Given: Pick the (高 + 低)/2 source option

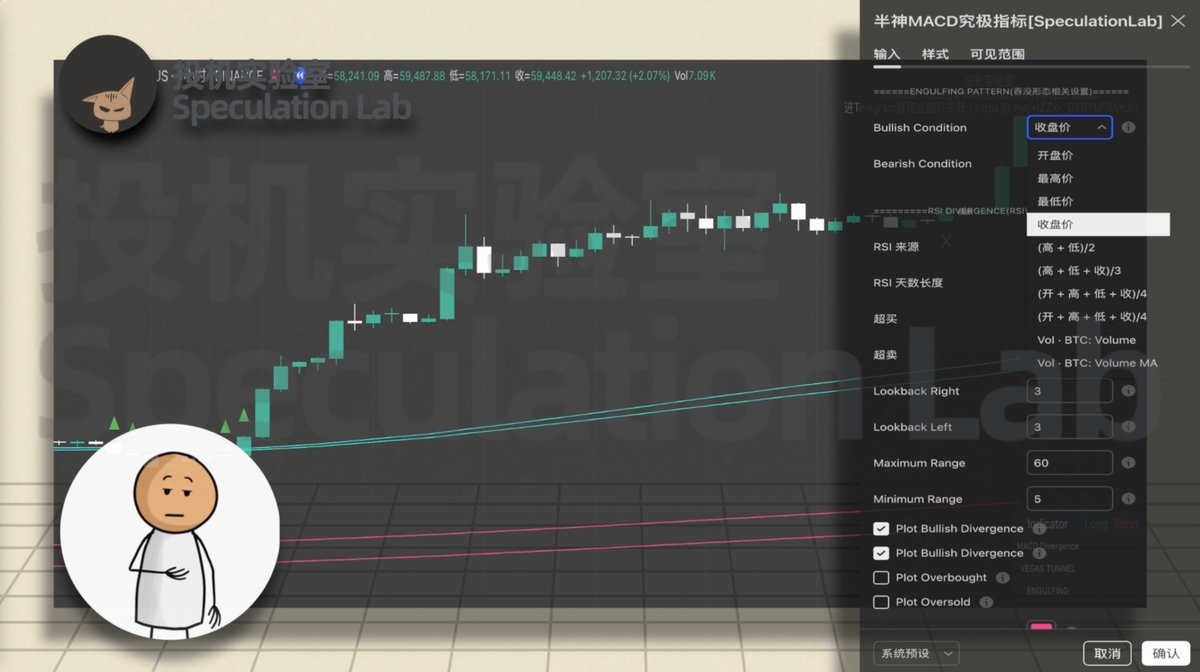Looking at the screenshot, I should pos(1098,248).
